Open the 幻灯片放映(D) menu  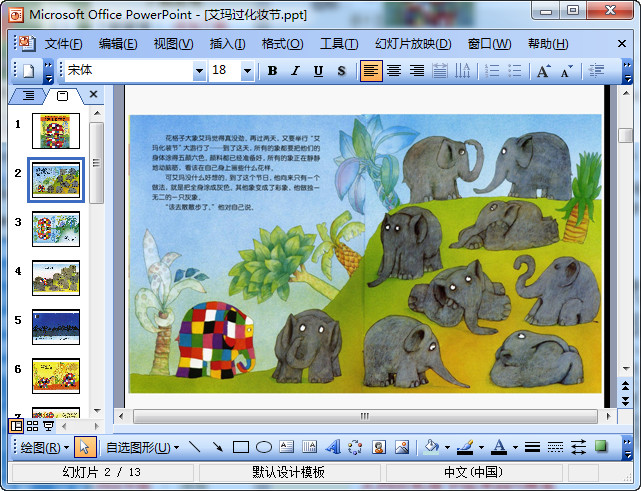coord(413,44)
